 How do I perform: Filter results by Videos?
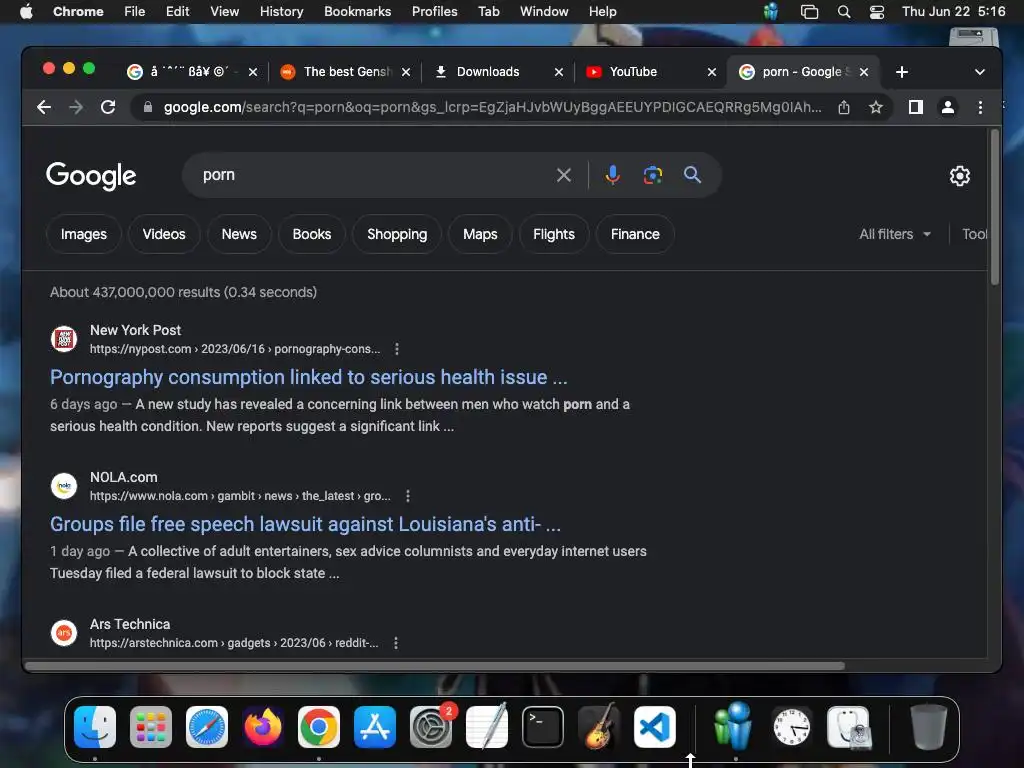coord(164,234)
